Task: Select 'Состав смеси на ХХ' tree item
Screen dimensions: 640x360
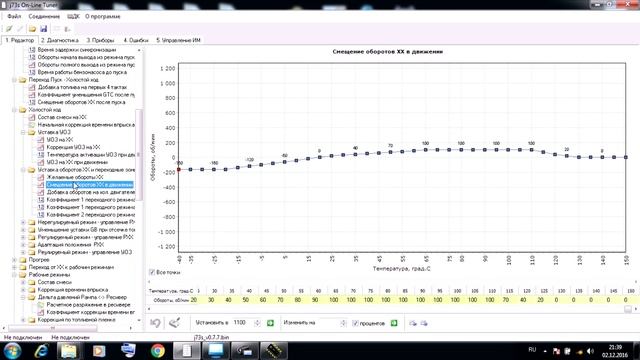Action: [x=62, y=117]
